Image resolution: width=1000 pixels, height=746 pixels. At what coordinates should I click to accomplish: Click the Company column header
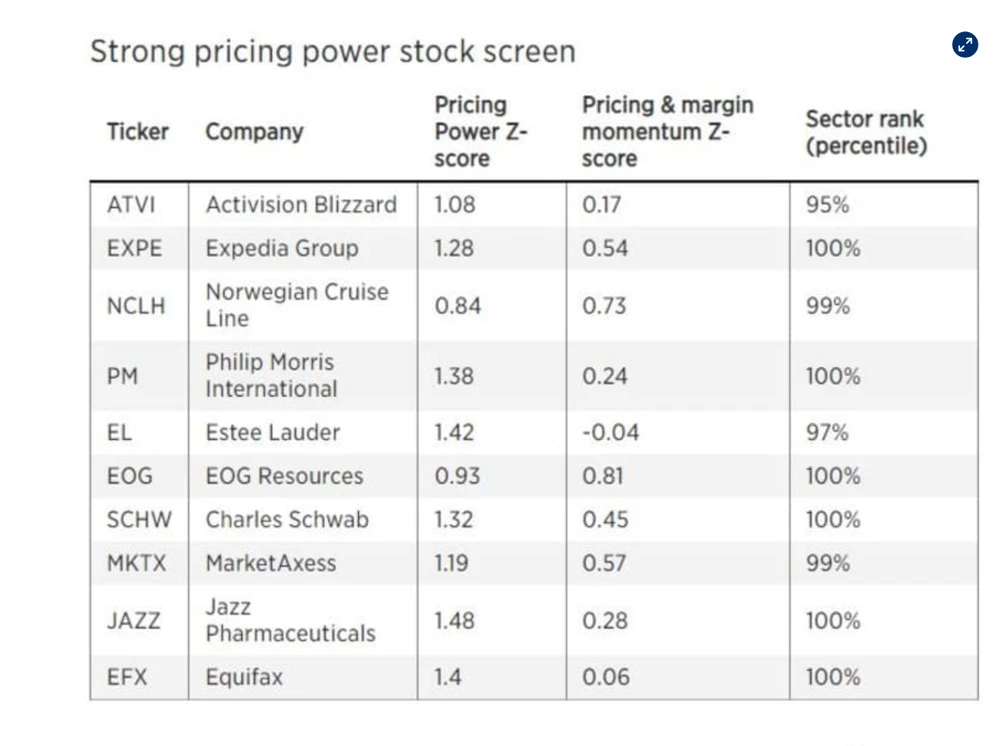[x=254, y=132]
